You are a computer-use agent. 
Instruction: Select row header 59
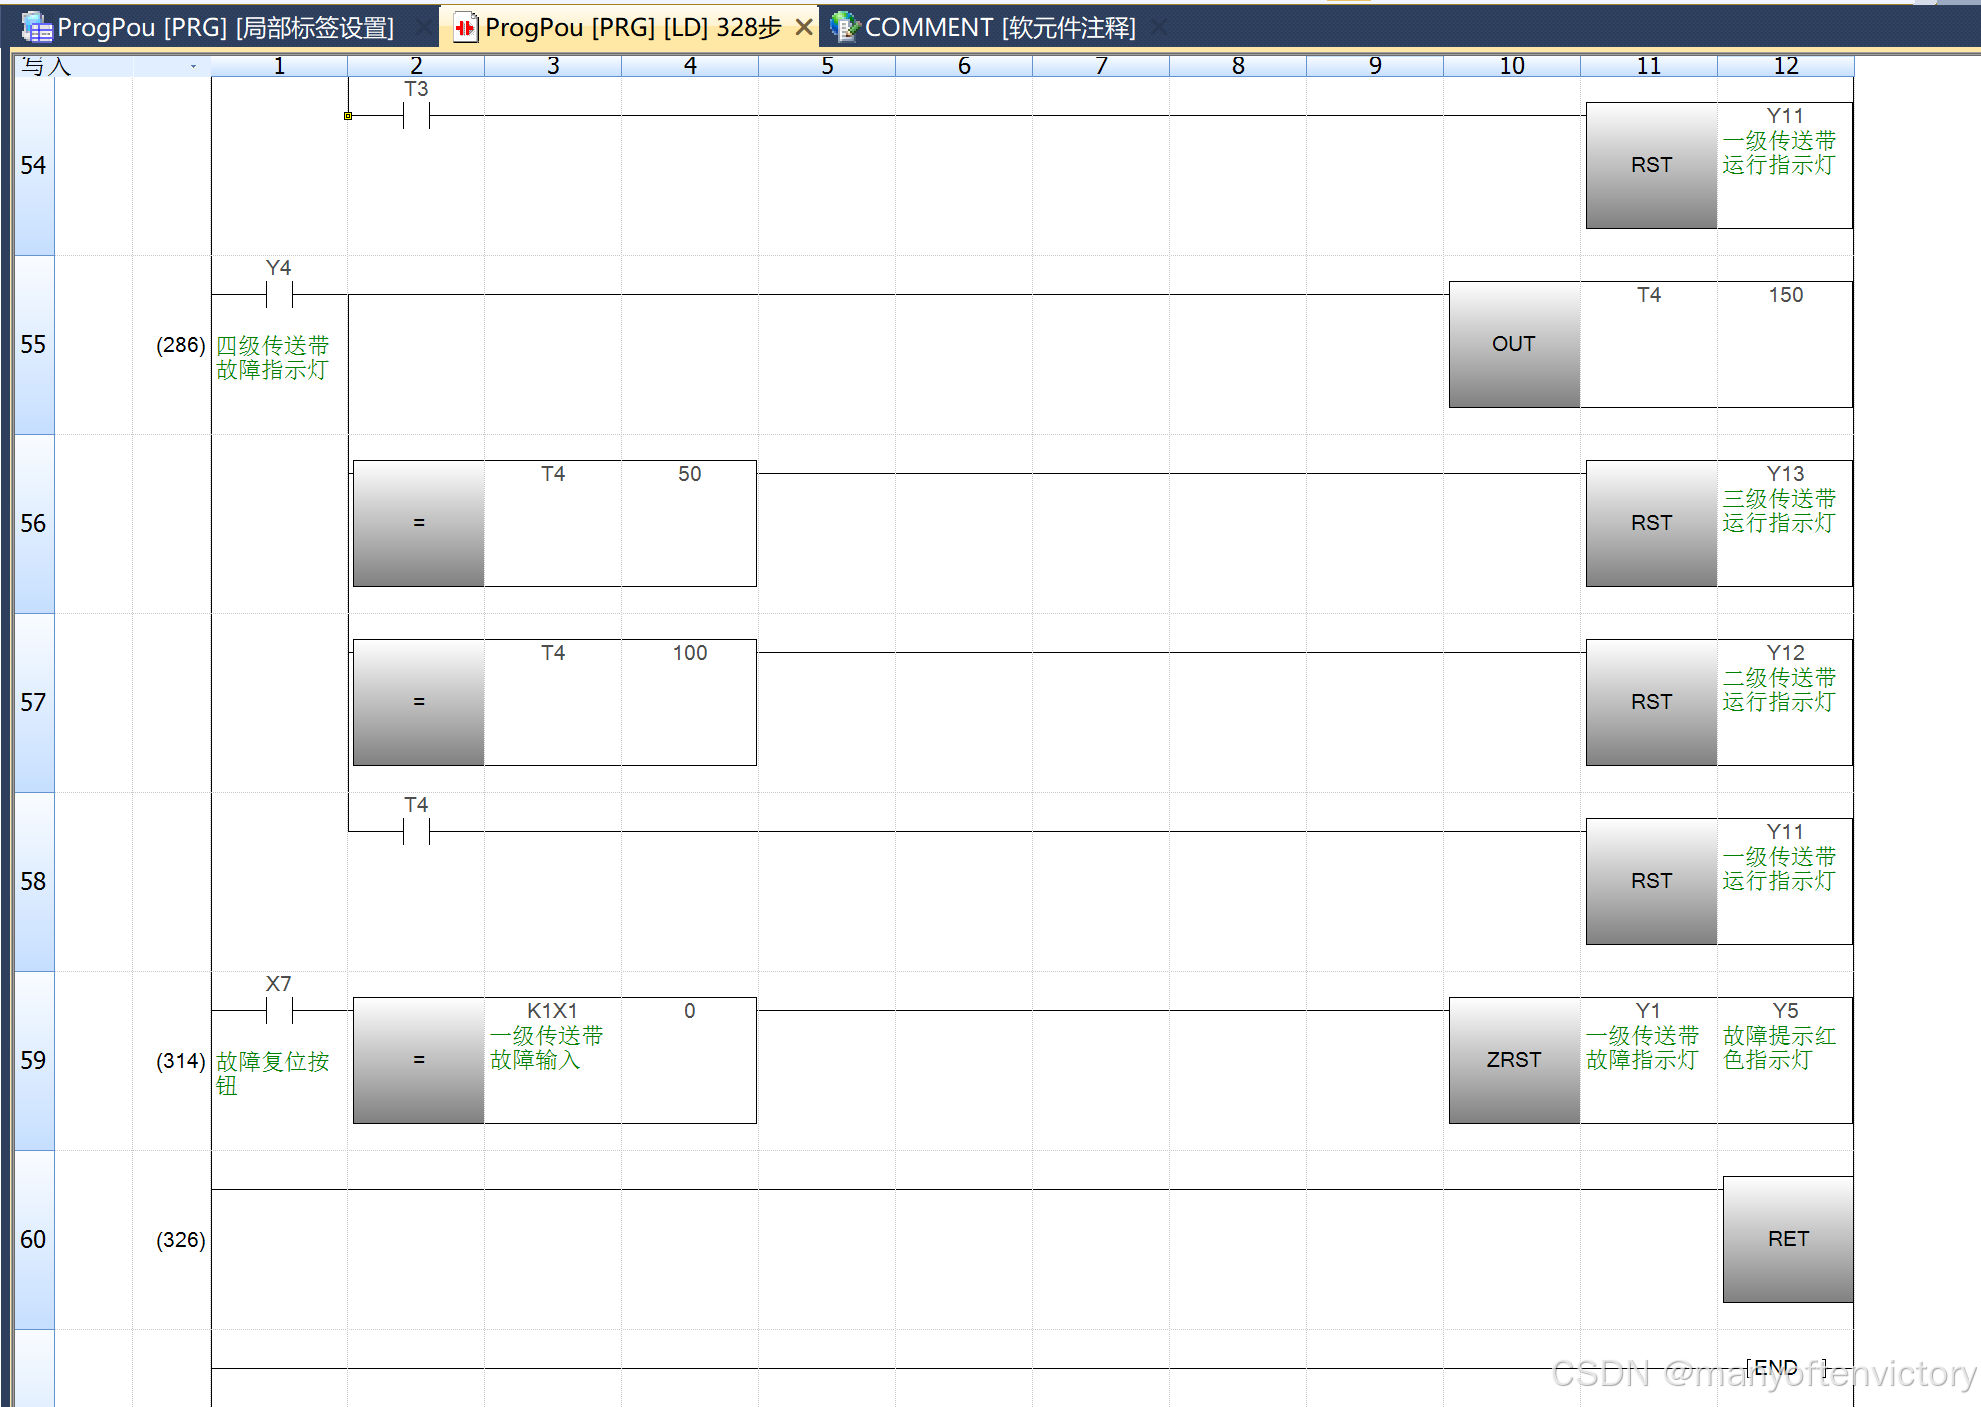(34, 1060)
